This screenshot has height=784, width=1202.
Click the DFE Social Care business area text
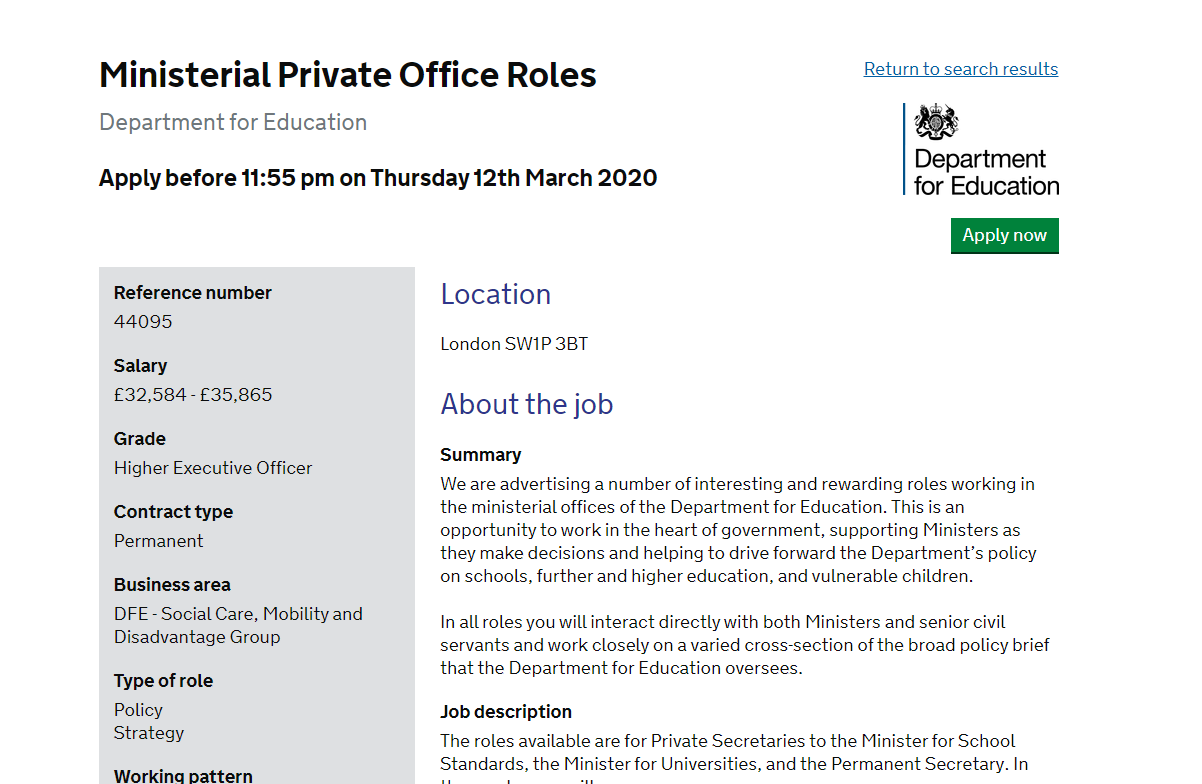(238, 625)
